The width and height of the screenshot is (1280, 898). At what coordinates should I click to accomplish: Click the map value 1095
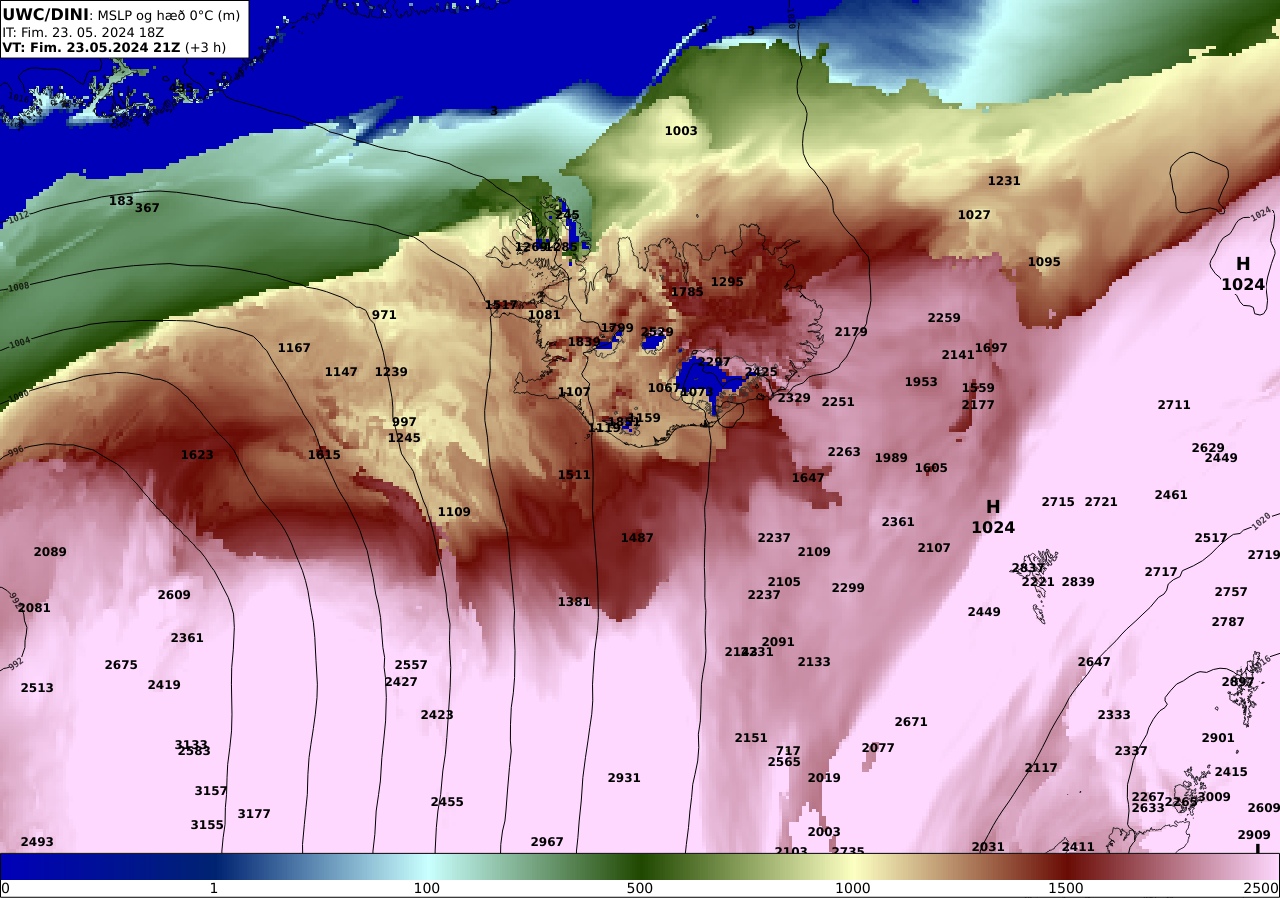click(1044, 262)
